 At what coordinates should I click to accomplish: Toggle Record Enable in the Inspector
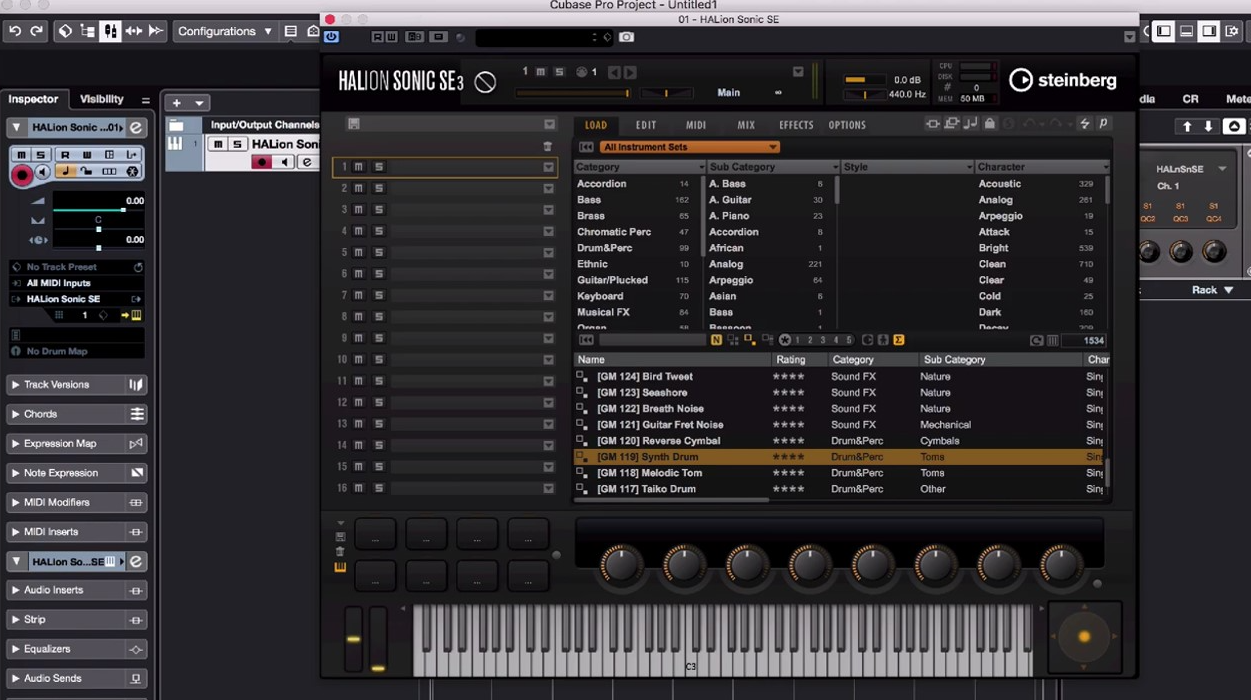[x=21, y=175]
